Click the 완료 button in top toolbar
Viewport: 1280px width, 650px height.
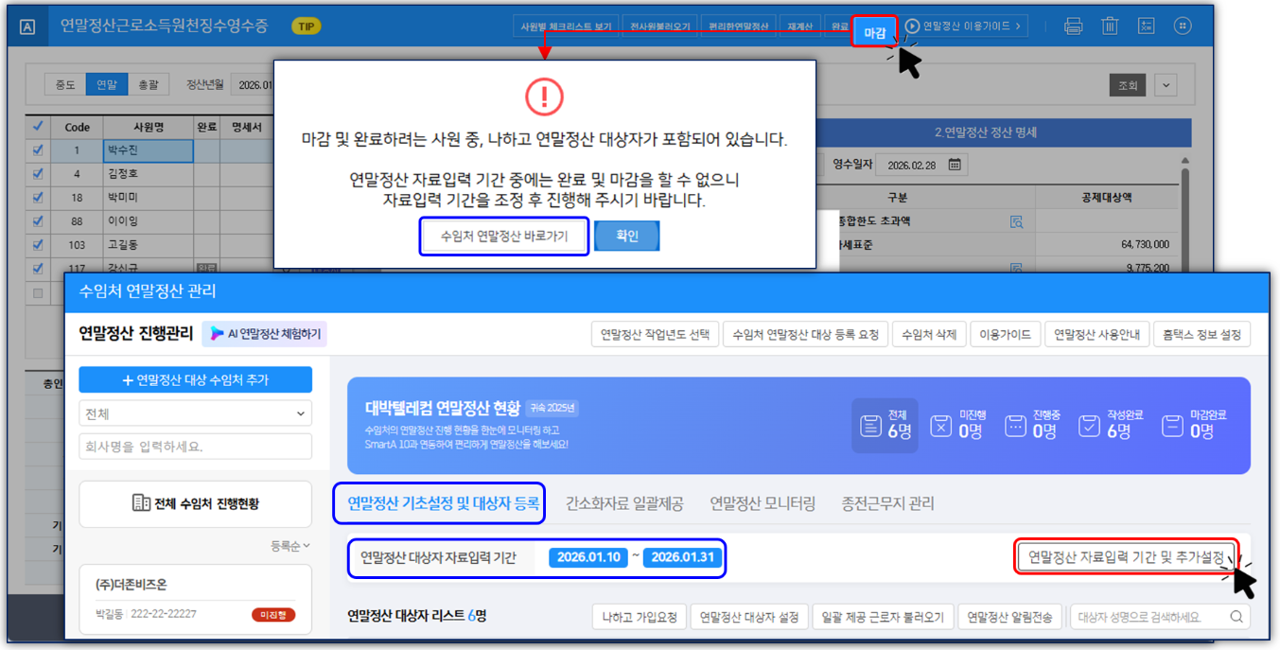coord(838,27)
